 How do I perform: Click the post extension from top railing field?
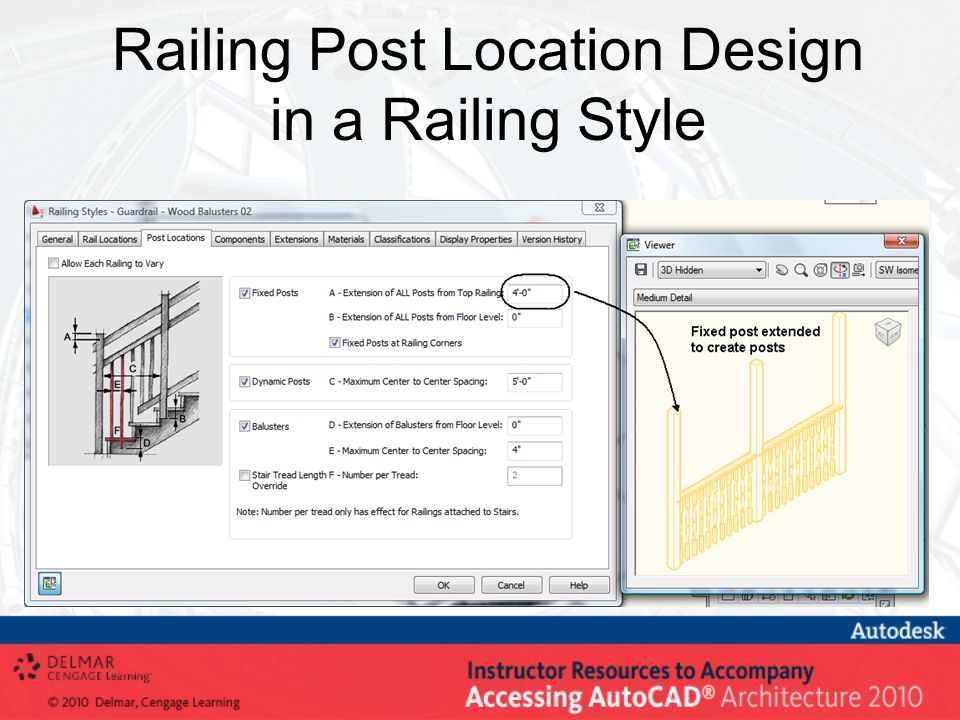(x=534, y=293)
